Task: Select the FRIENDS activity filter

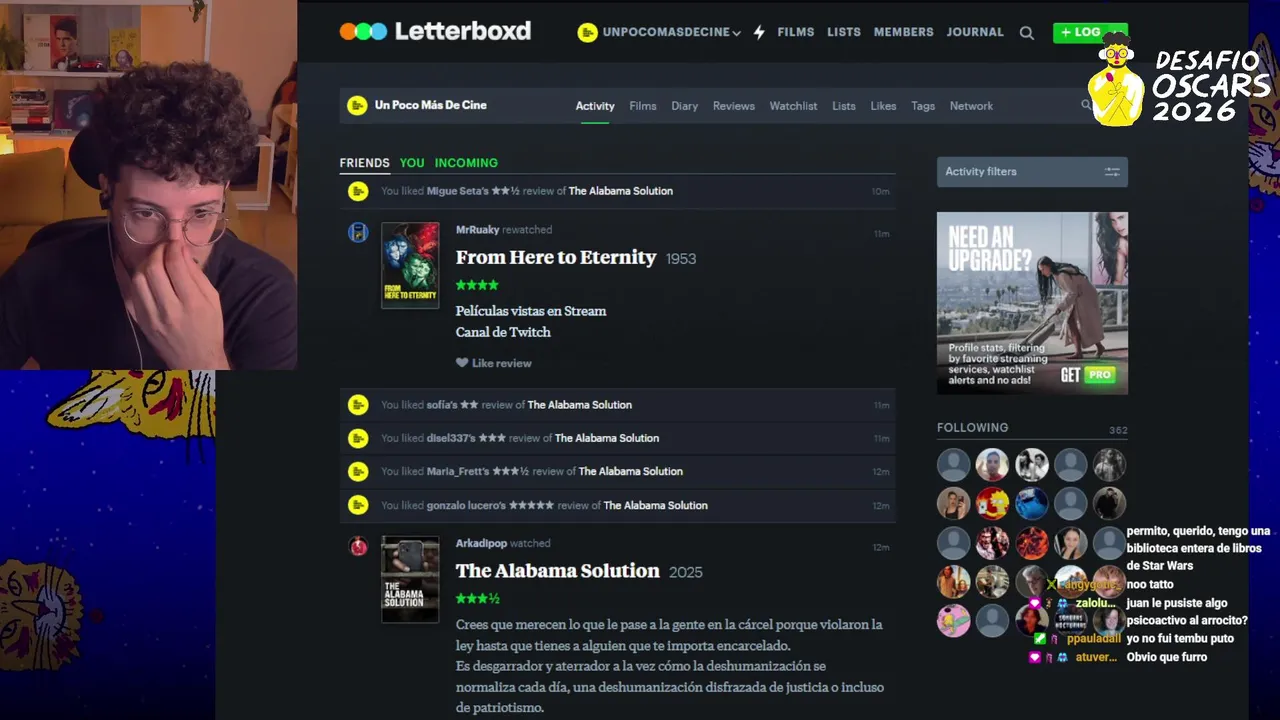Action: pos(364,163)
